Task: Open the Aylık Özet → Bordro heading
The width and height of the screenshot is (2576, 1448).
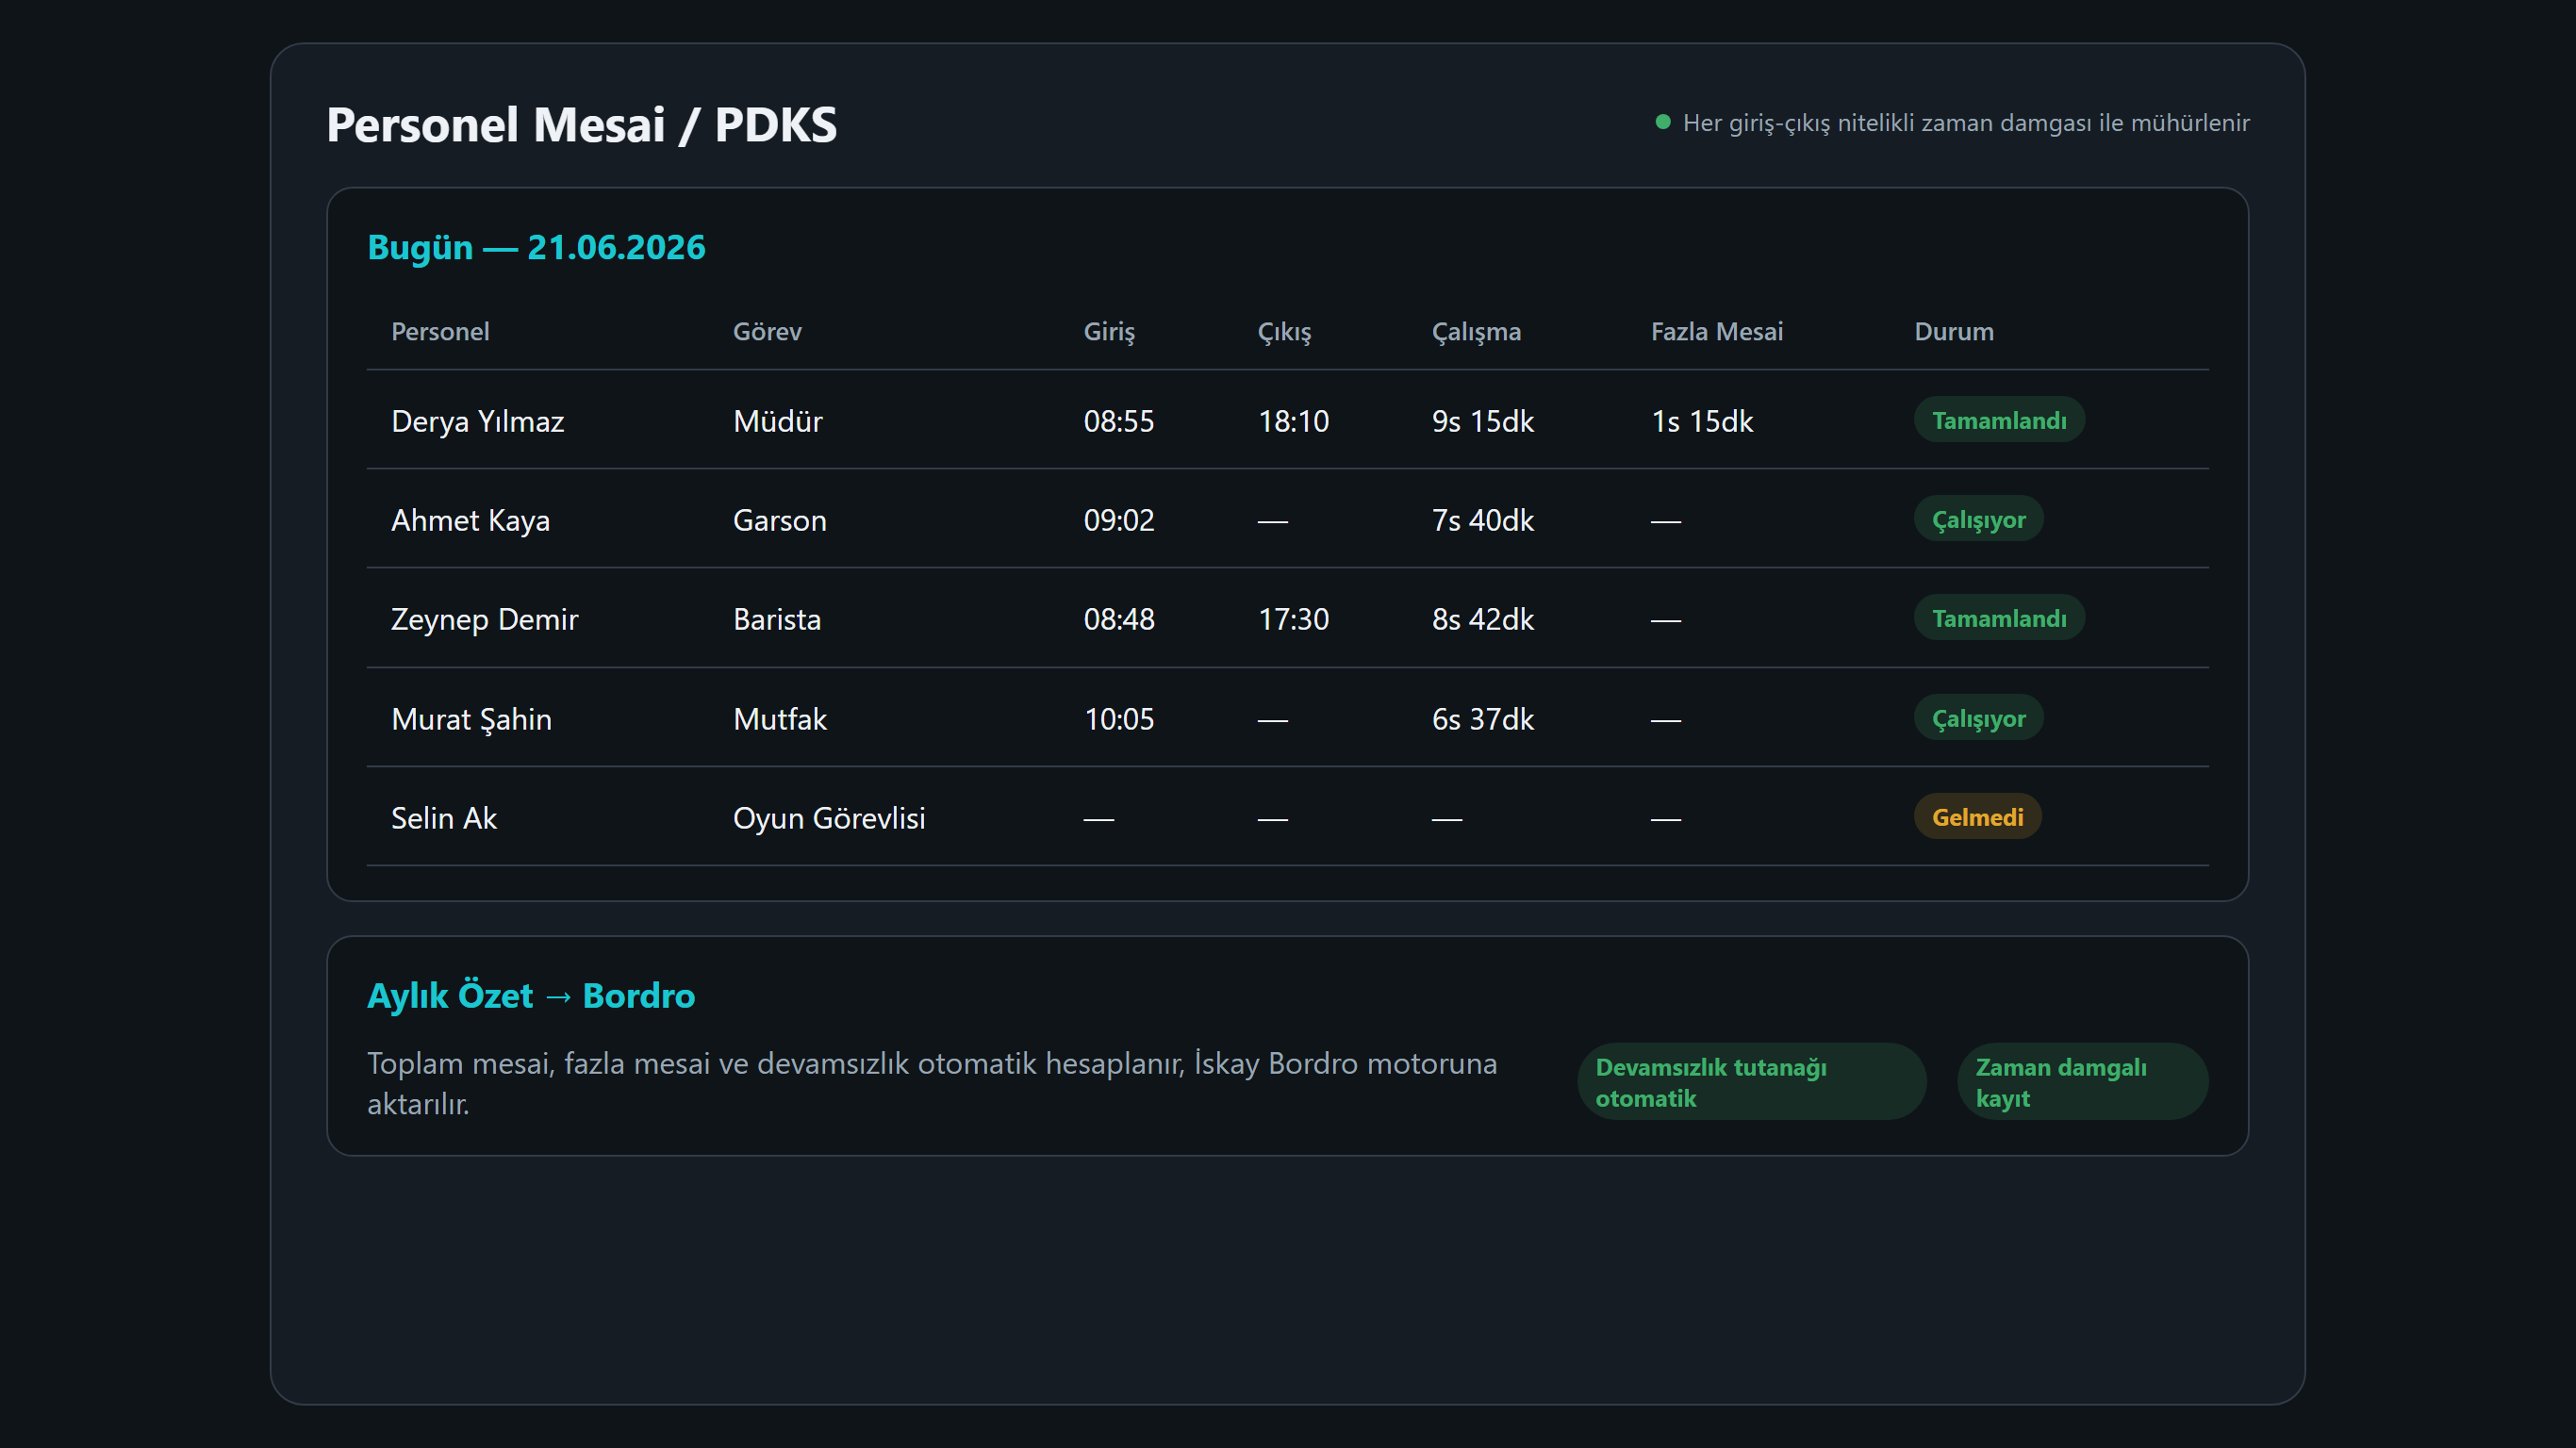Action: pos(531,995)
